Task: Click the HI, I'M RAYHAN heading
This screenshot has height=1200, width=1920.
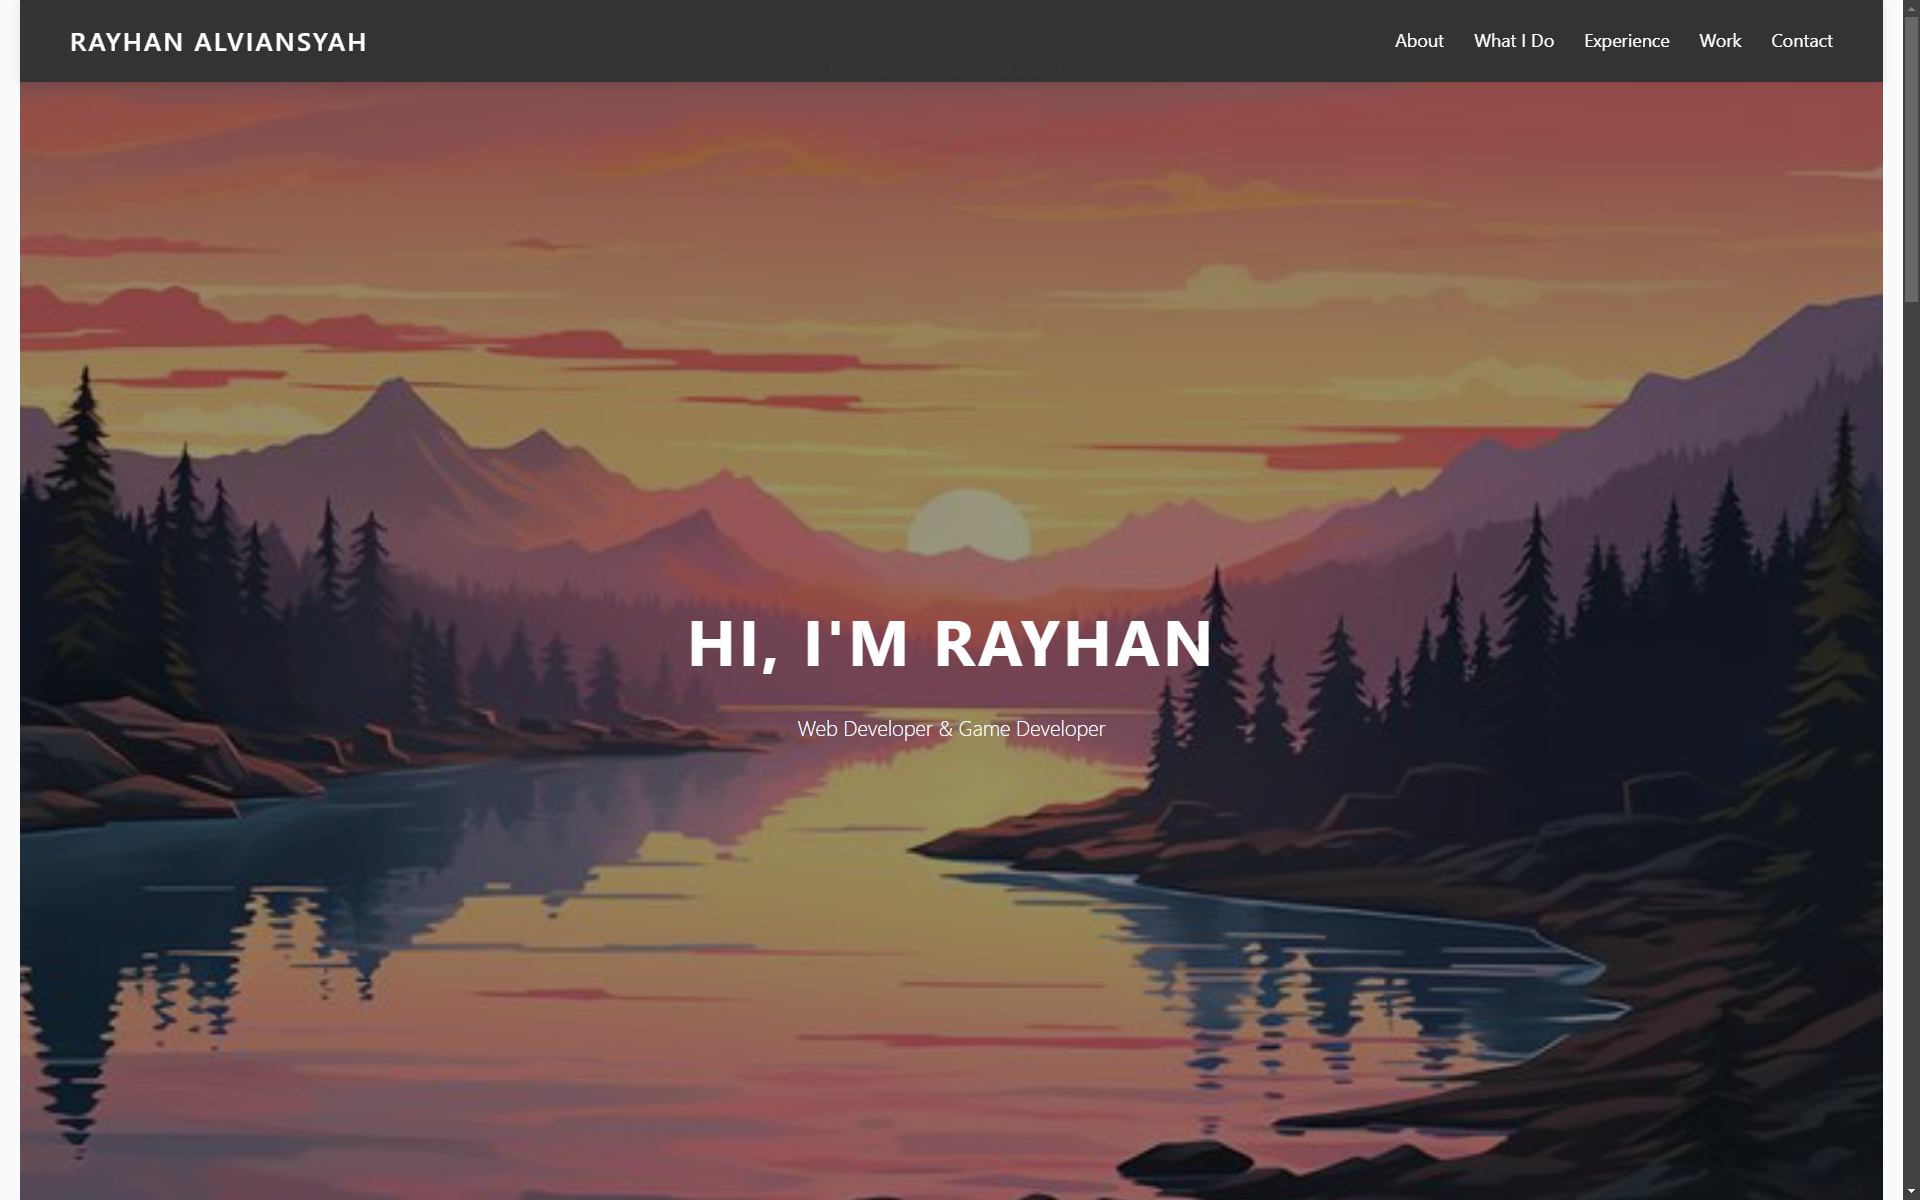Action: 950,642
